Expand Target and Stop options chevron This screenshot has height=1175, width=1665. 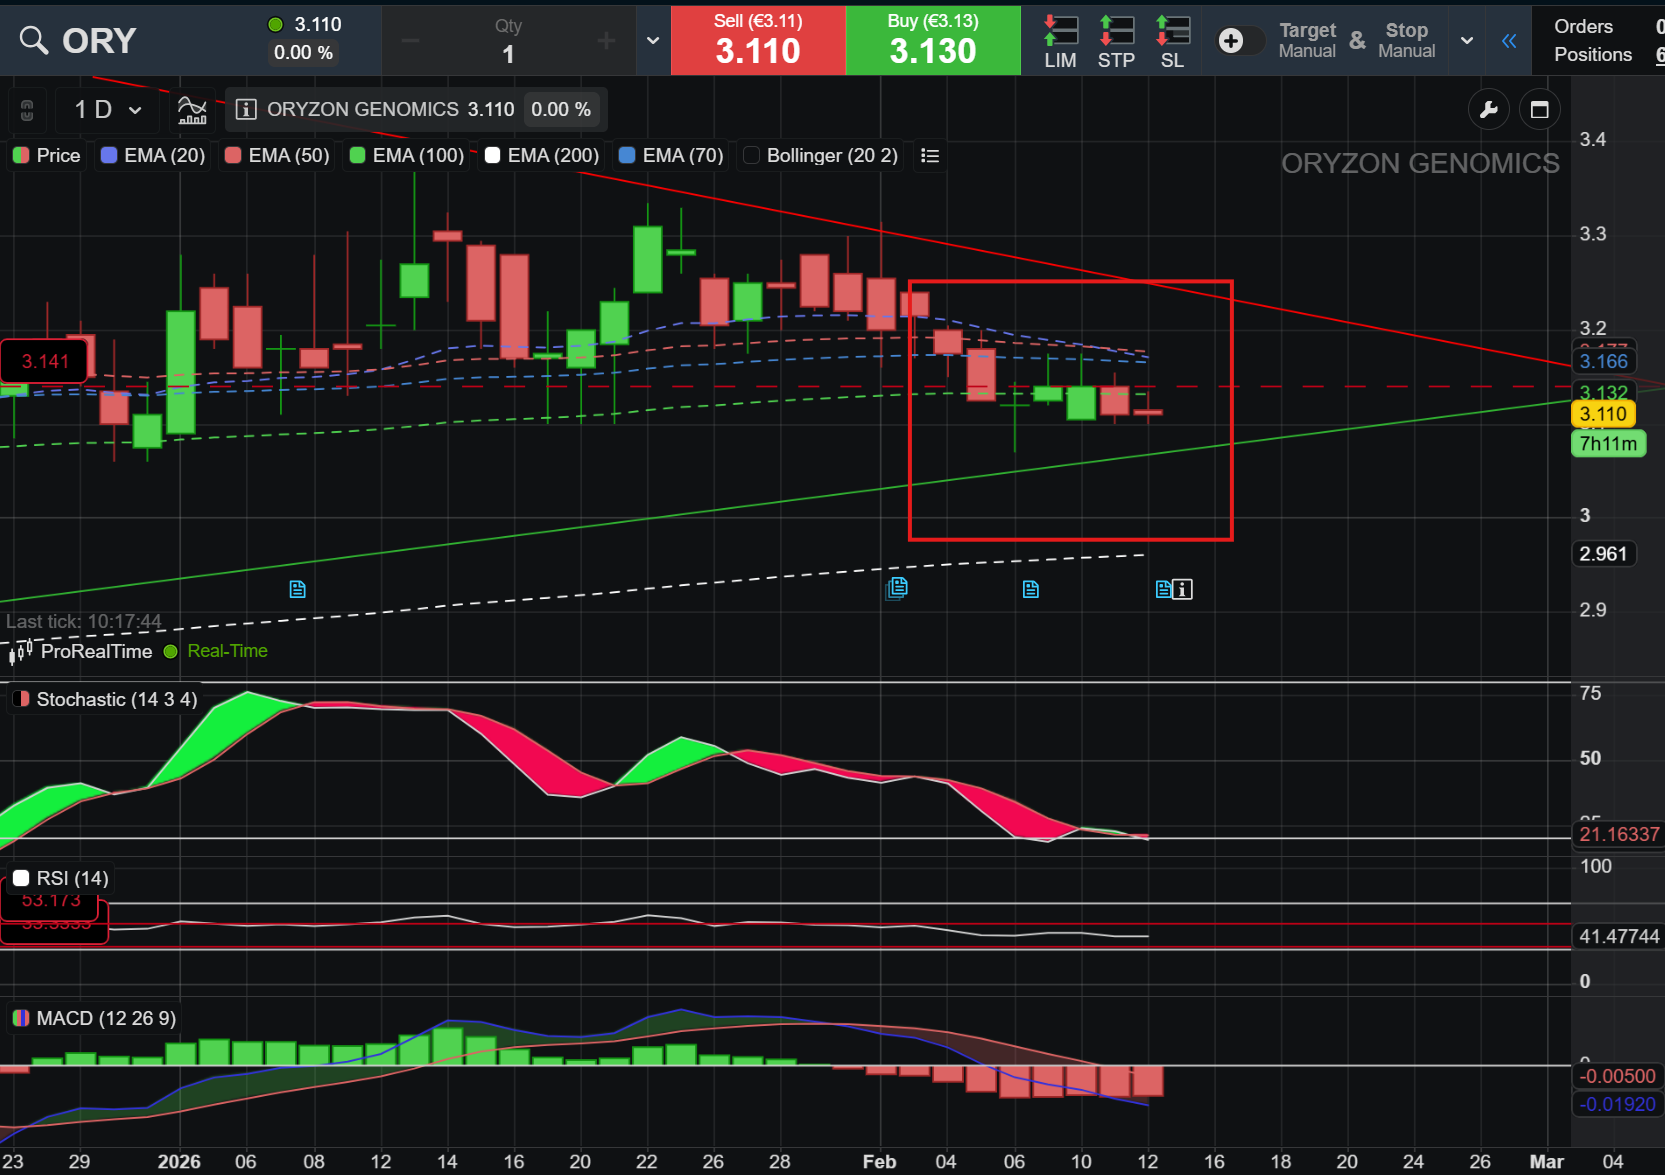pyautogui.click(x=1467, y=40)
